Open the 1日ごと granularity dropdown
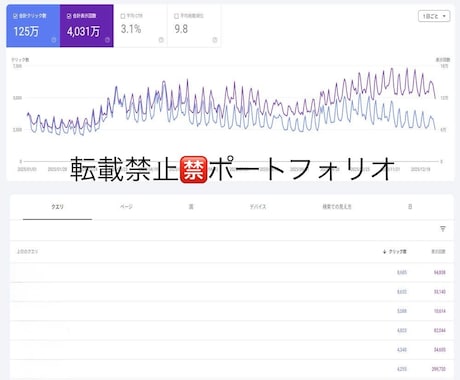460x380 pixels. pyautogui.click(x=434, y=16)
